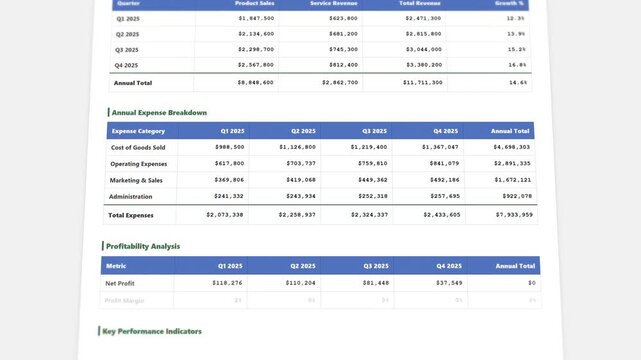Click the Expense Category column header

coord(138,131)
